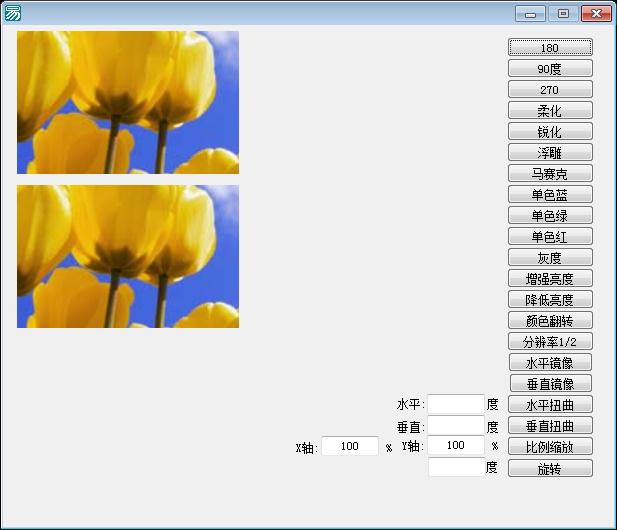
Task: Apply the 浮雕 emboss effect
Action: (550, 152)
